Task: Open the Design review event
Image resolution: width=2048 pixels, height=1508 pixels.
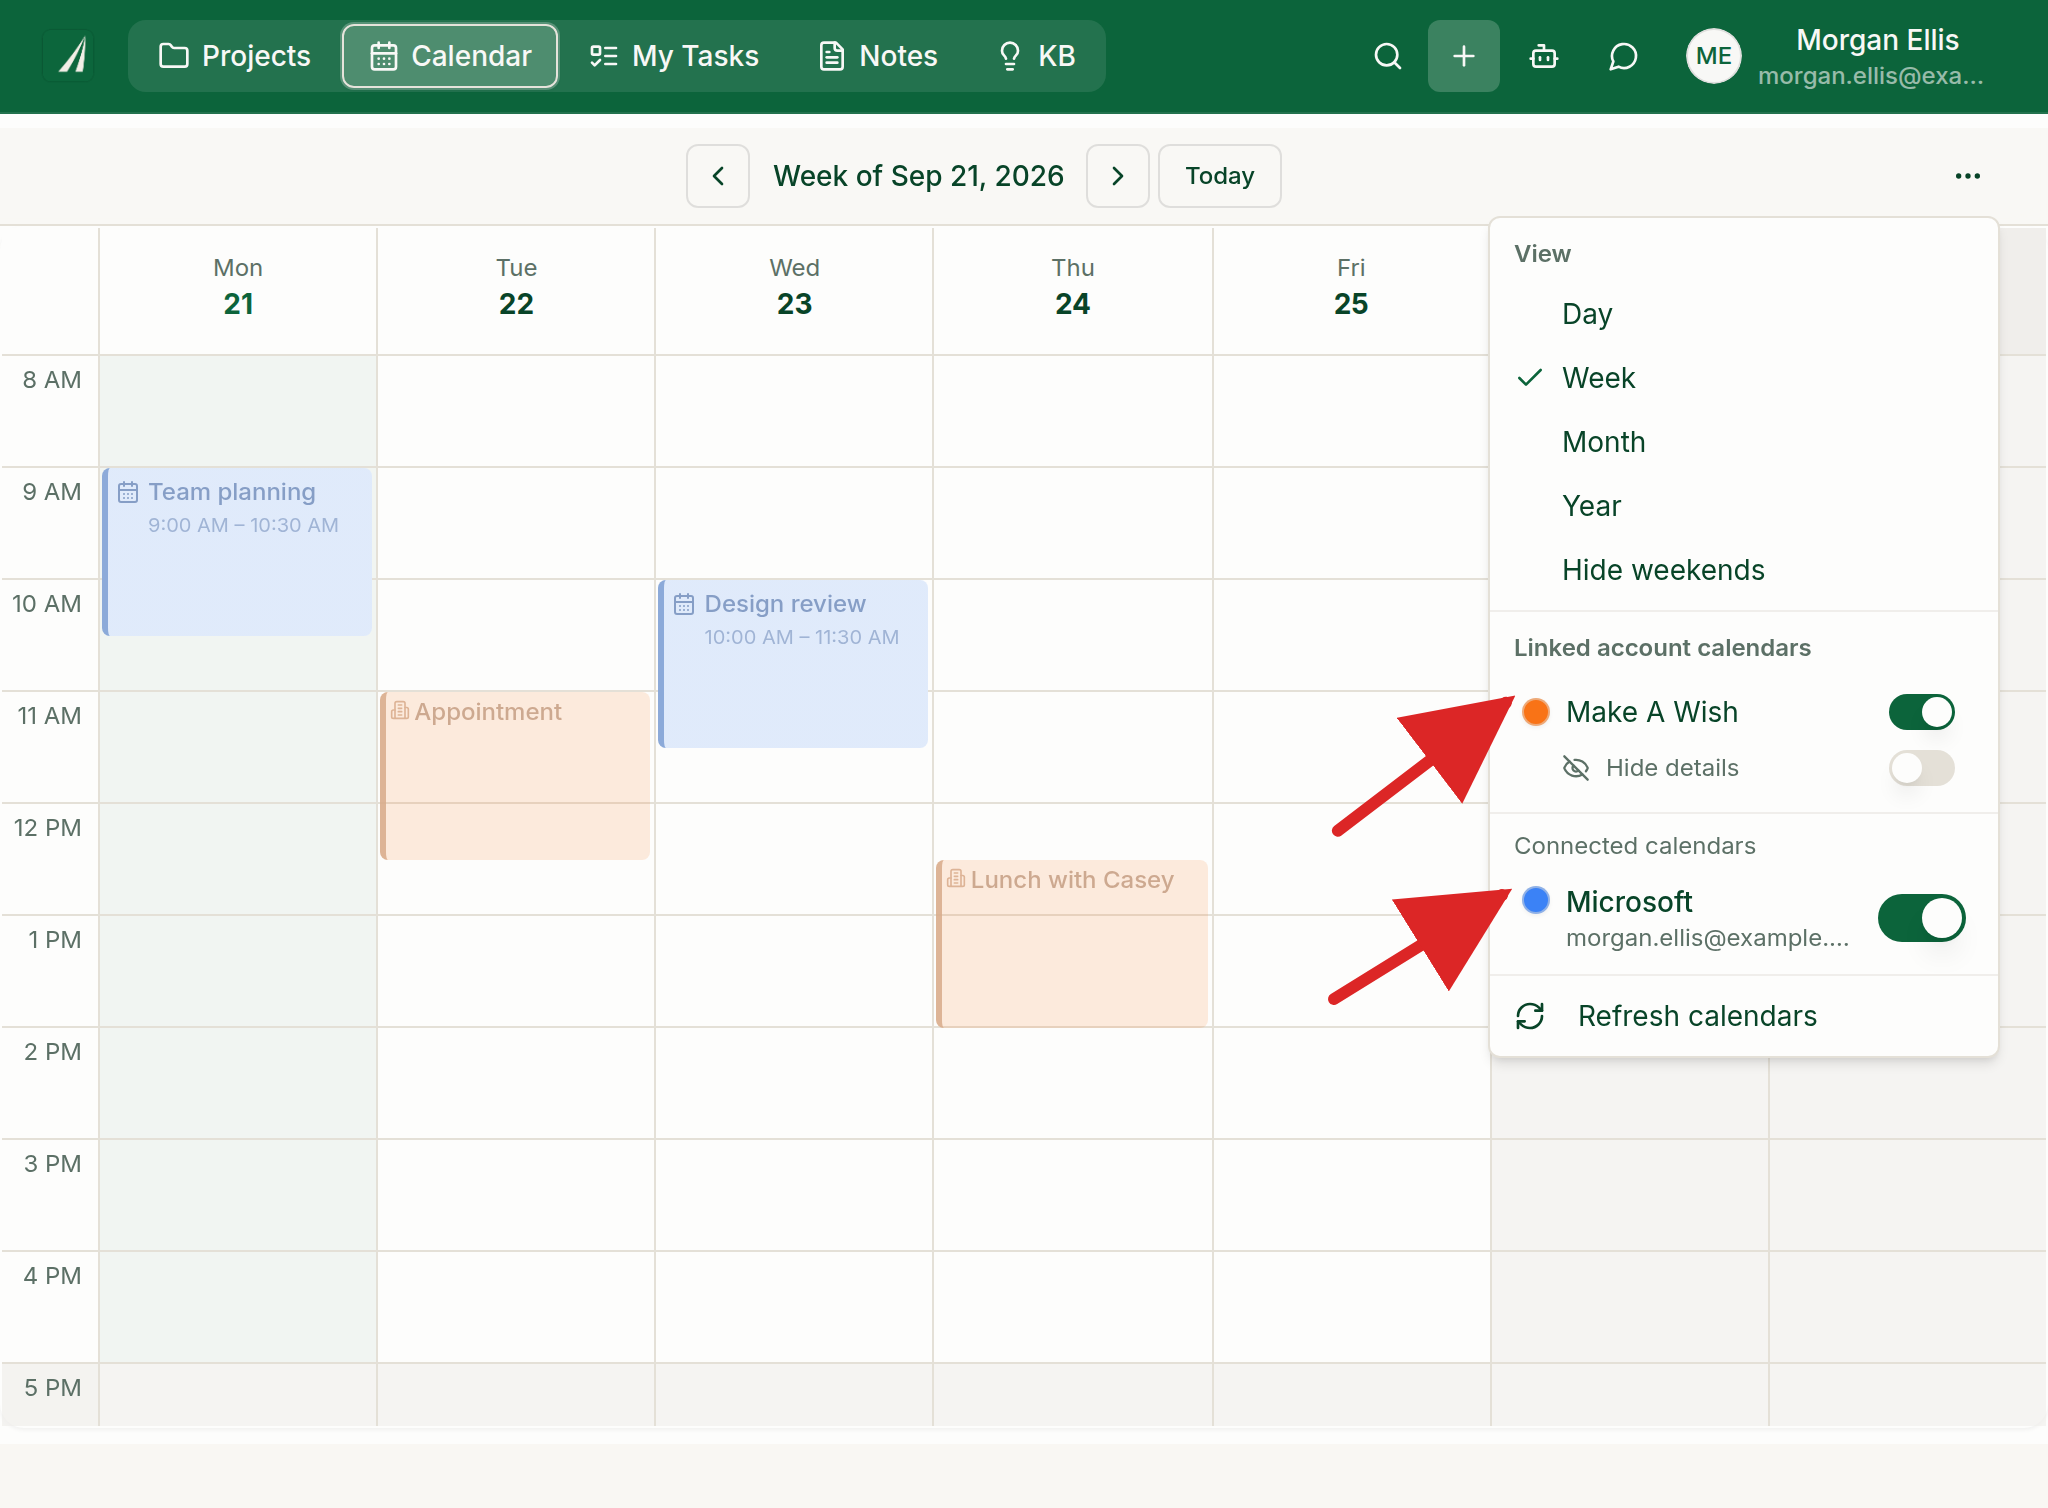Action: tap(794, 664)
